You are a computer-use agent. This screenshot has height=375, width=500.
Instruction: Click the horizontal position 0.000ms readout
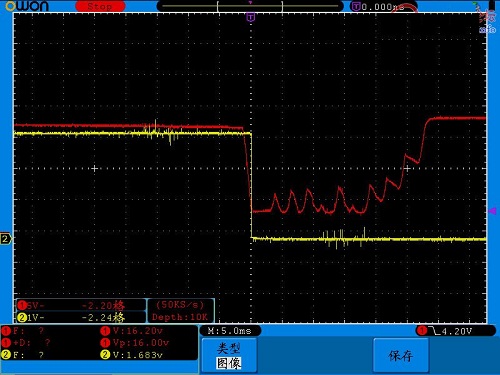click(x=383, y=6)
